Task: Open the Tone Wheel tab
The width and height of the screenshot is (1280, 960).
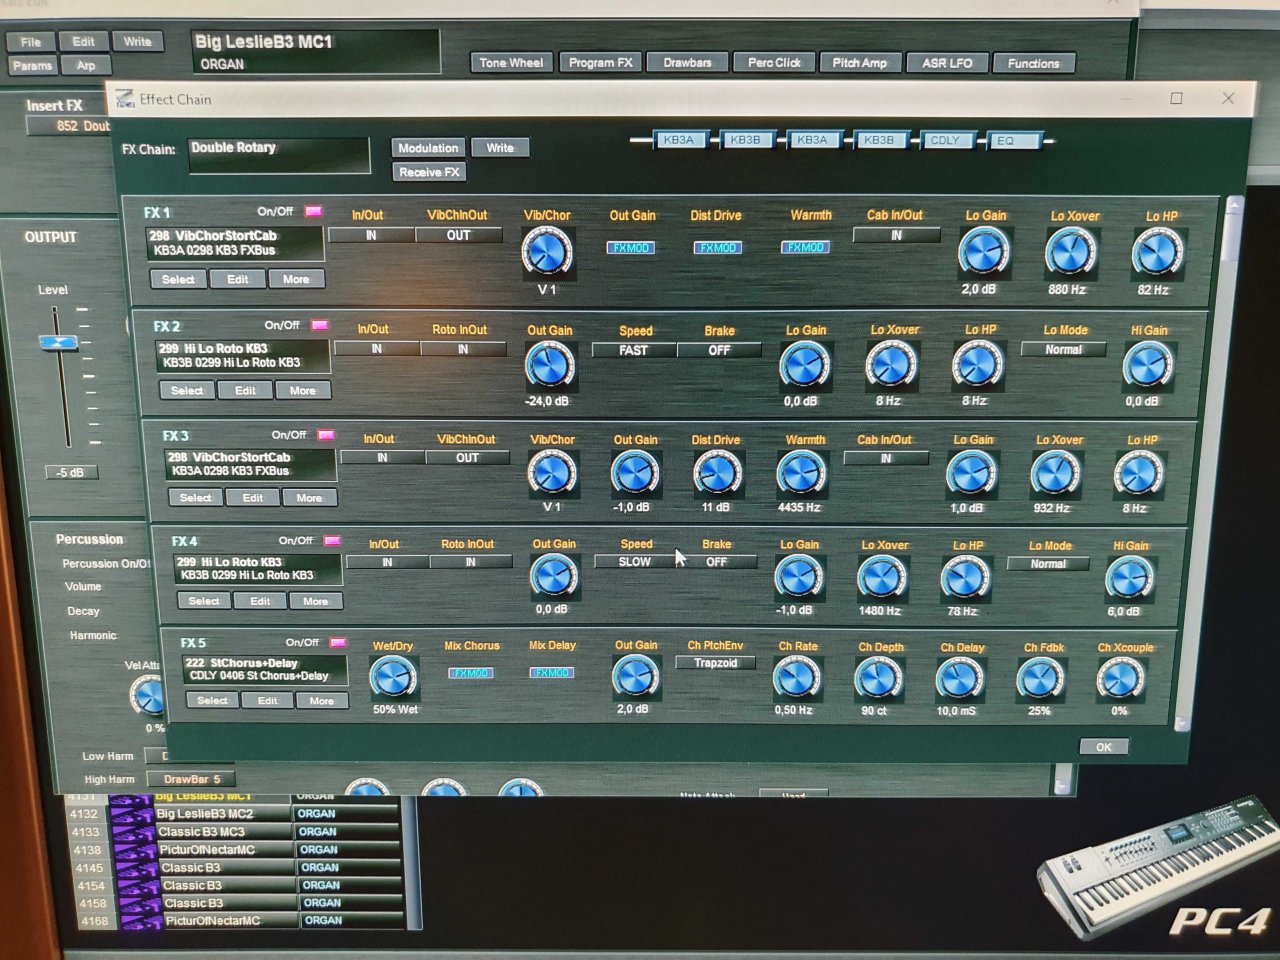Action: pyautogui.click(x=511, y=63)
